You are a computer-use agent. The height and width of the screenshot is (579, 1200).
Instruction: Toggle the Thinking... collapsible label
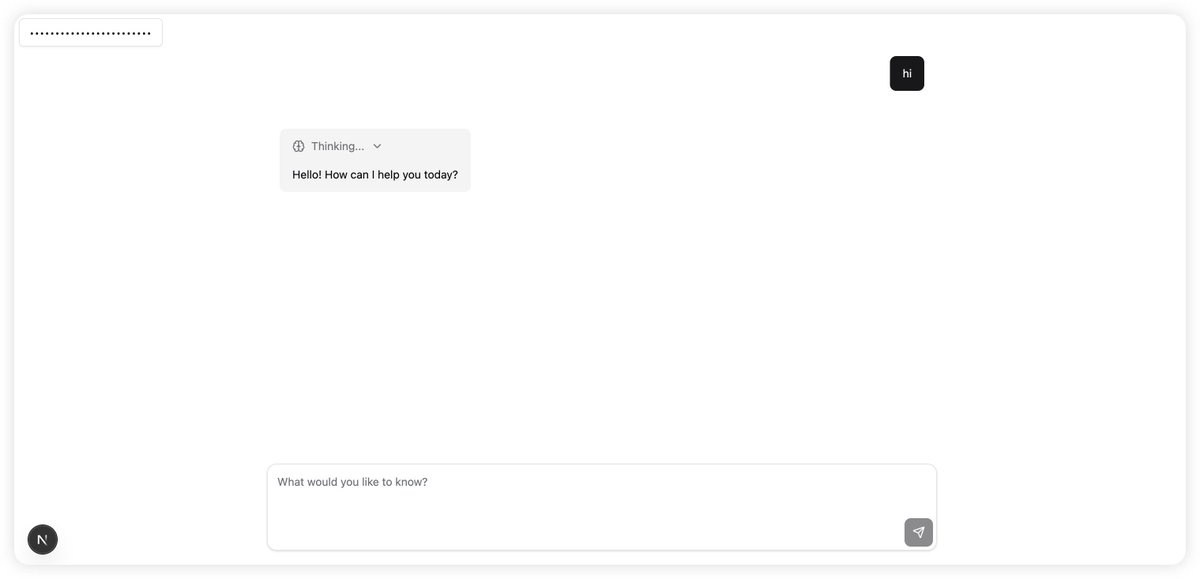coord(337,146)
